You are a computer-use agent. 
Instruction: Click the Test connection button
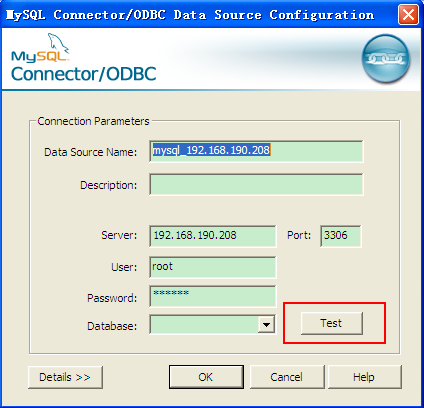point(332,323)
